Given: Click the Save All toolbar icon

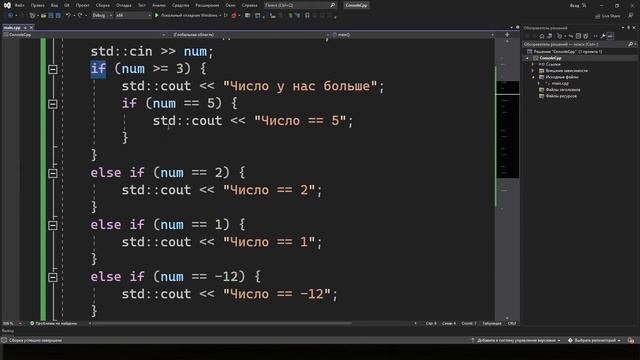Looking at the screenshot, I should tap(58, 16).
